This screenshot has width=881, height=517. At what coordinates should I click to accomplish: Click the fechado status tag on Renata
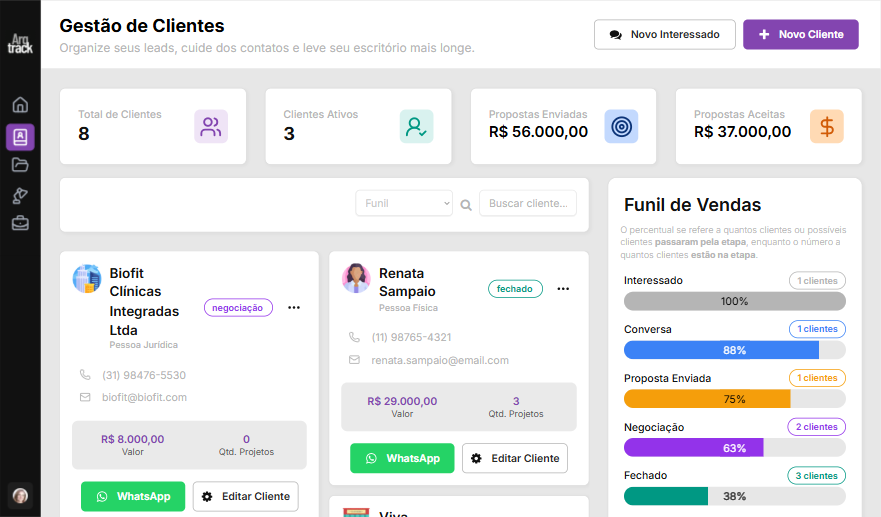(x=515, y=289)
